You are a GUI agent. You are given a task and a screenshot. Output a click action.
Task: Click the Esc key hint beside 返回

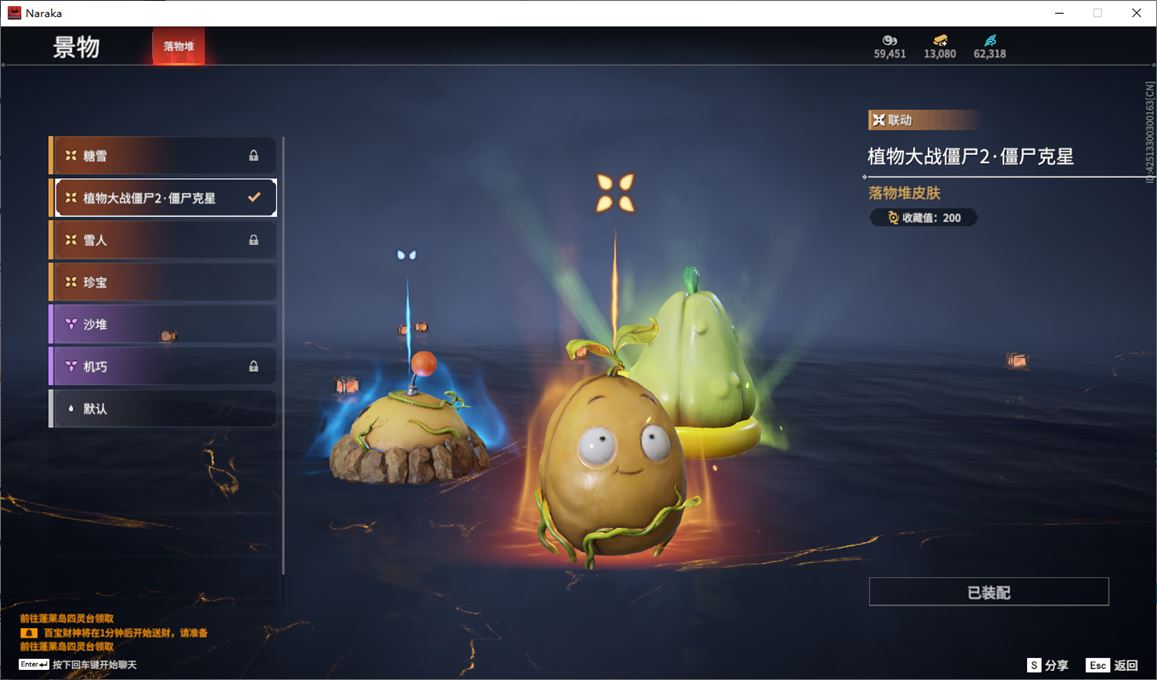[1098, 665]
